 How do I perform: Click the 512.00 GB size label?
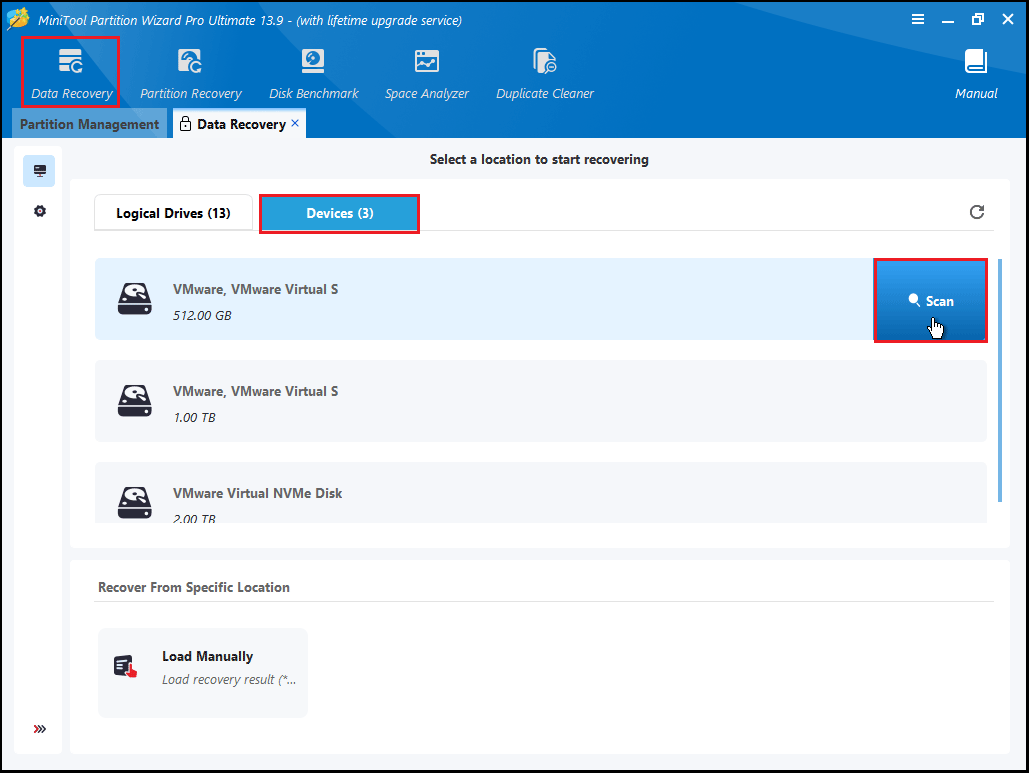point(202,316)
